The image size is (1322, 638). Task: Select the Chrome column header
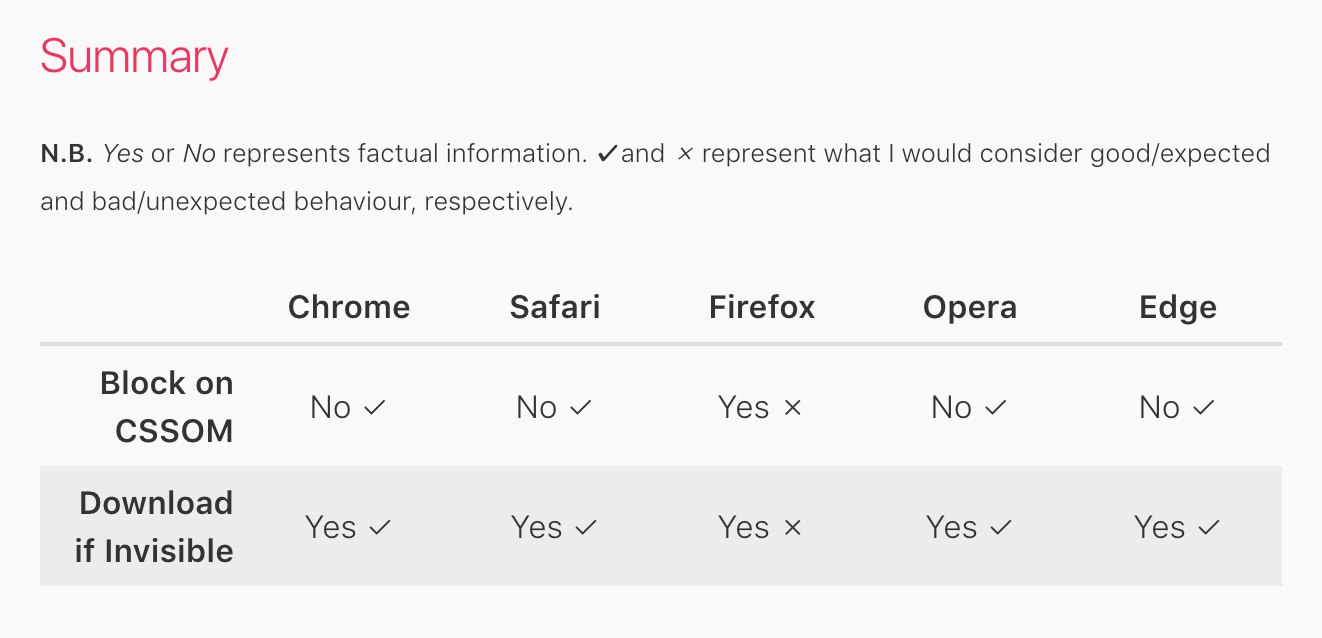coord(349,306)
